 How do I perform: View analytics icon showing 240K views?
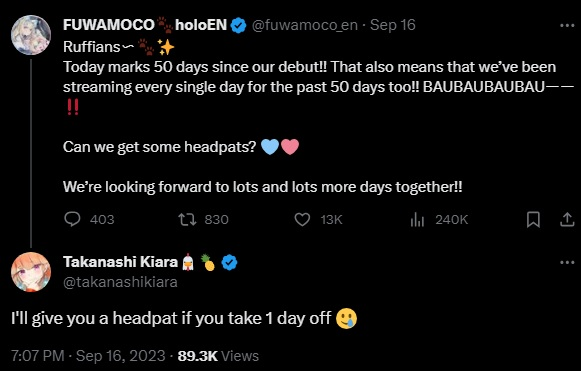tap(417, 219)
